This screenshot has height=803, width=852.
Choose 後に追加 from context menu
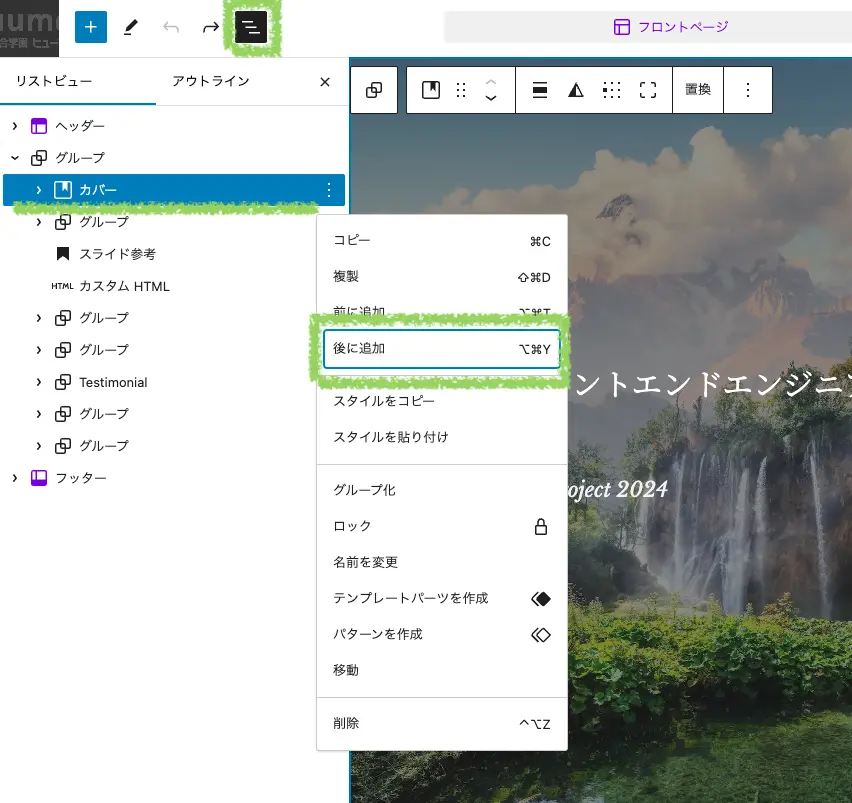click(441, 349)
